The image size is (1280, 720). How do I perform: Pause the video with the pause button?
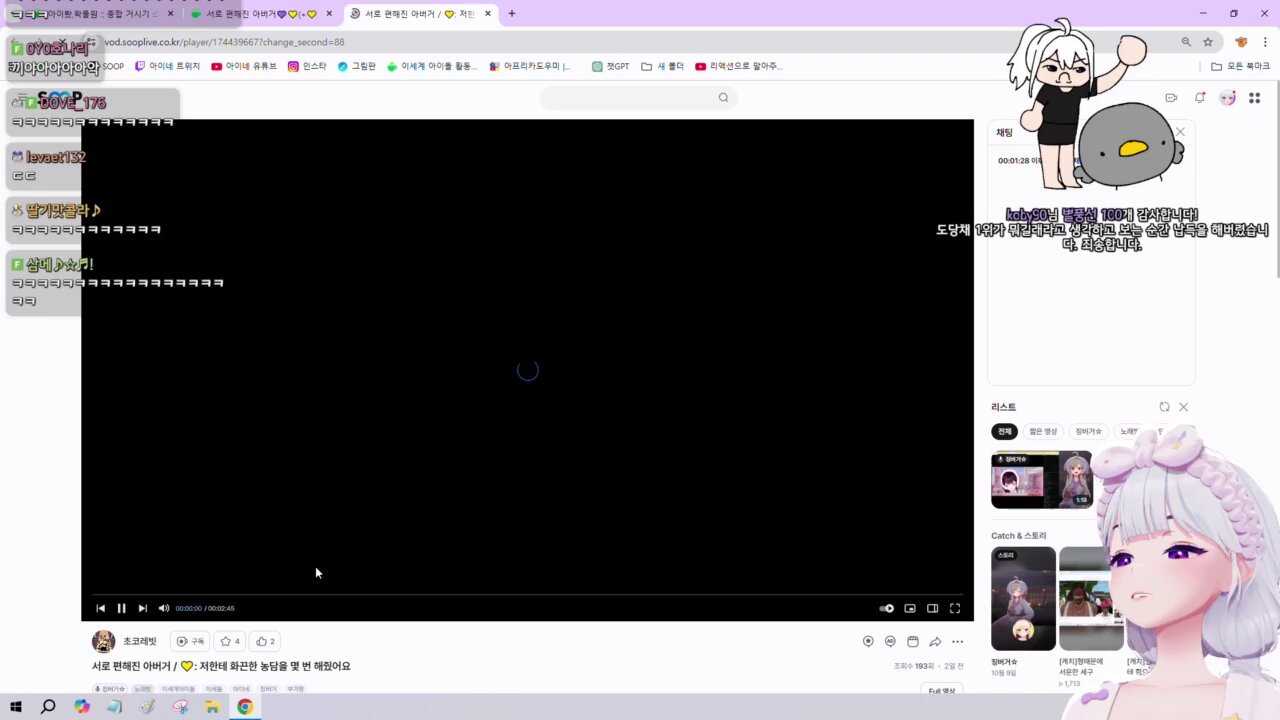click(121, 608)
